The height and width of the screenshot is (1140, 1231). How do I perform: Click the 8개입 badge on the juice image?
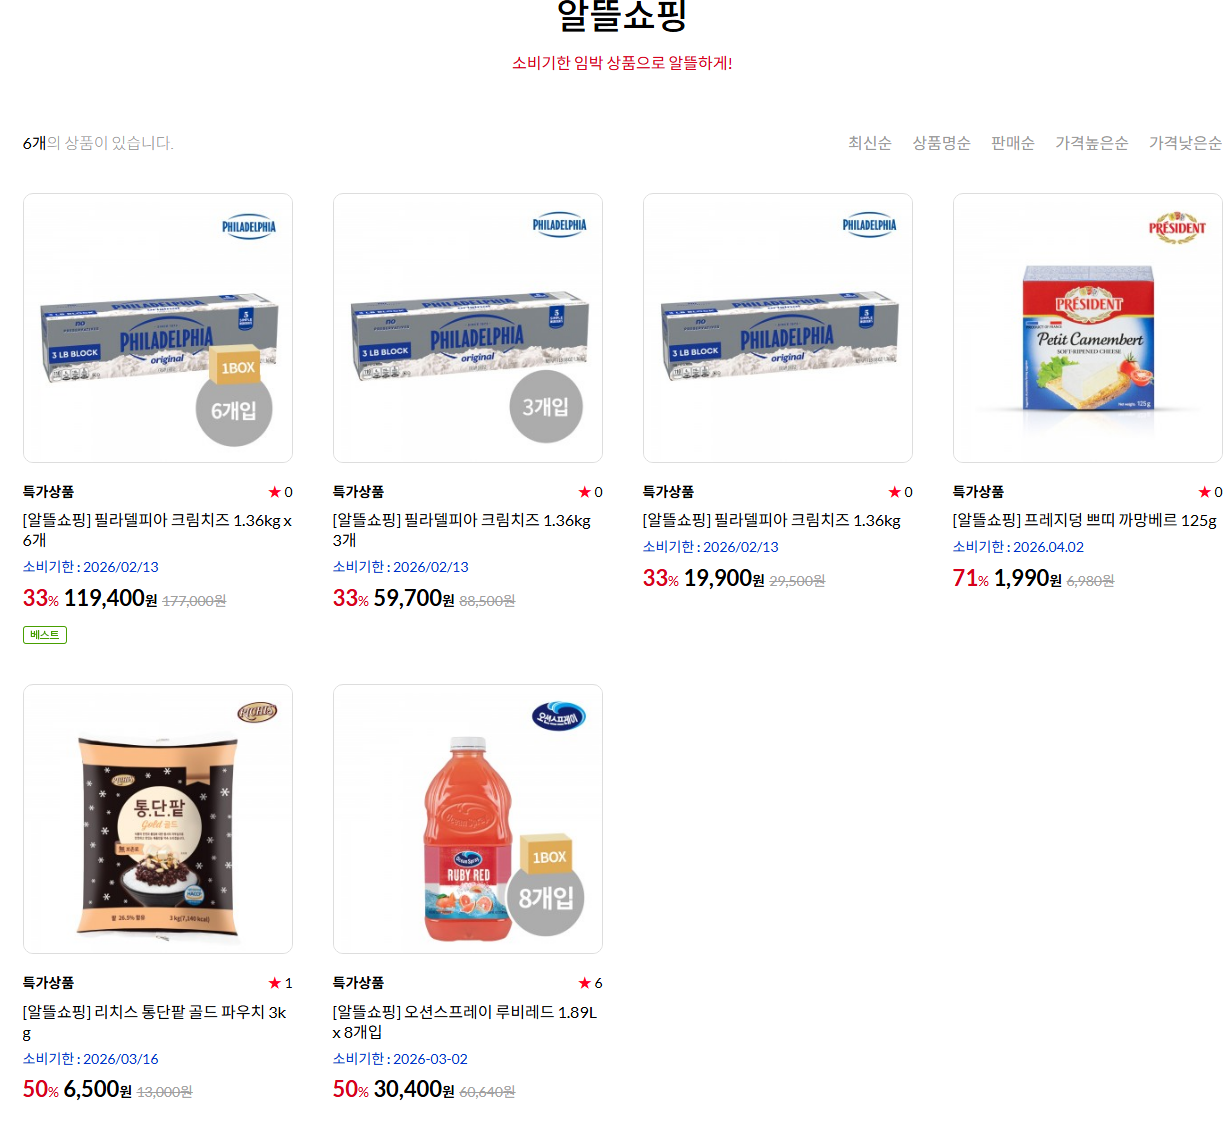[546, 898]
